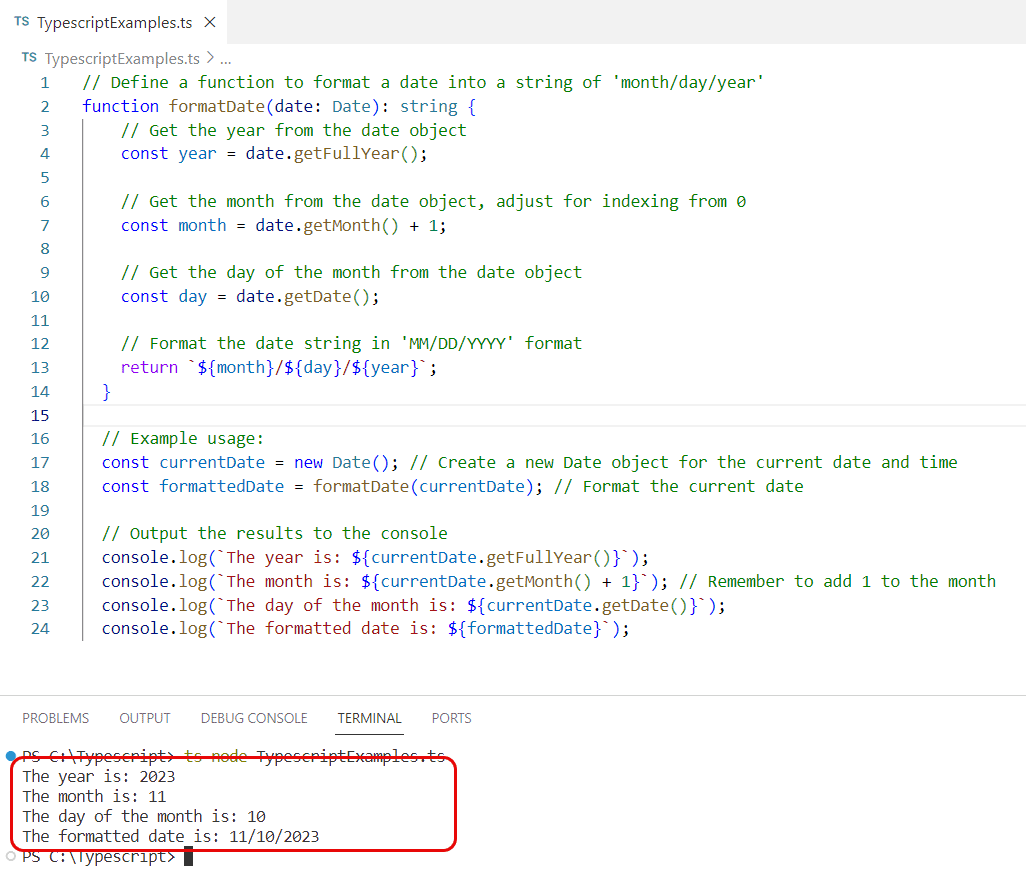Click 'The formatted date is: 11/10/2023' output
Screen dimensions: 1026x880
pyautogui.click(x=171, y=837)
